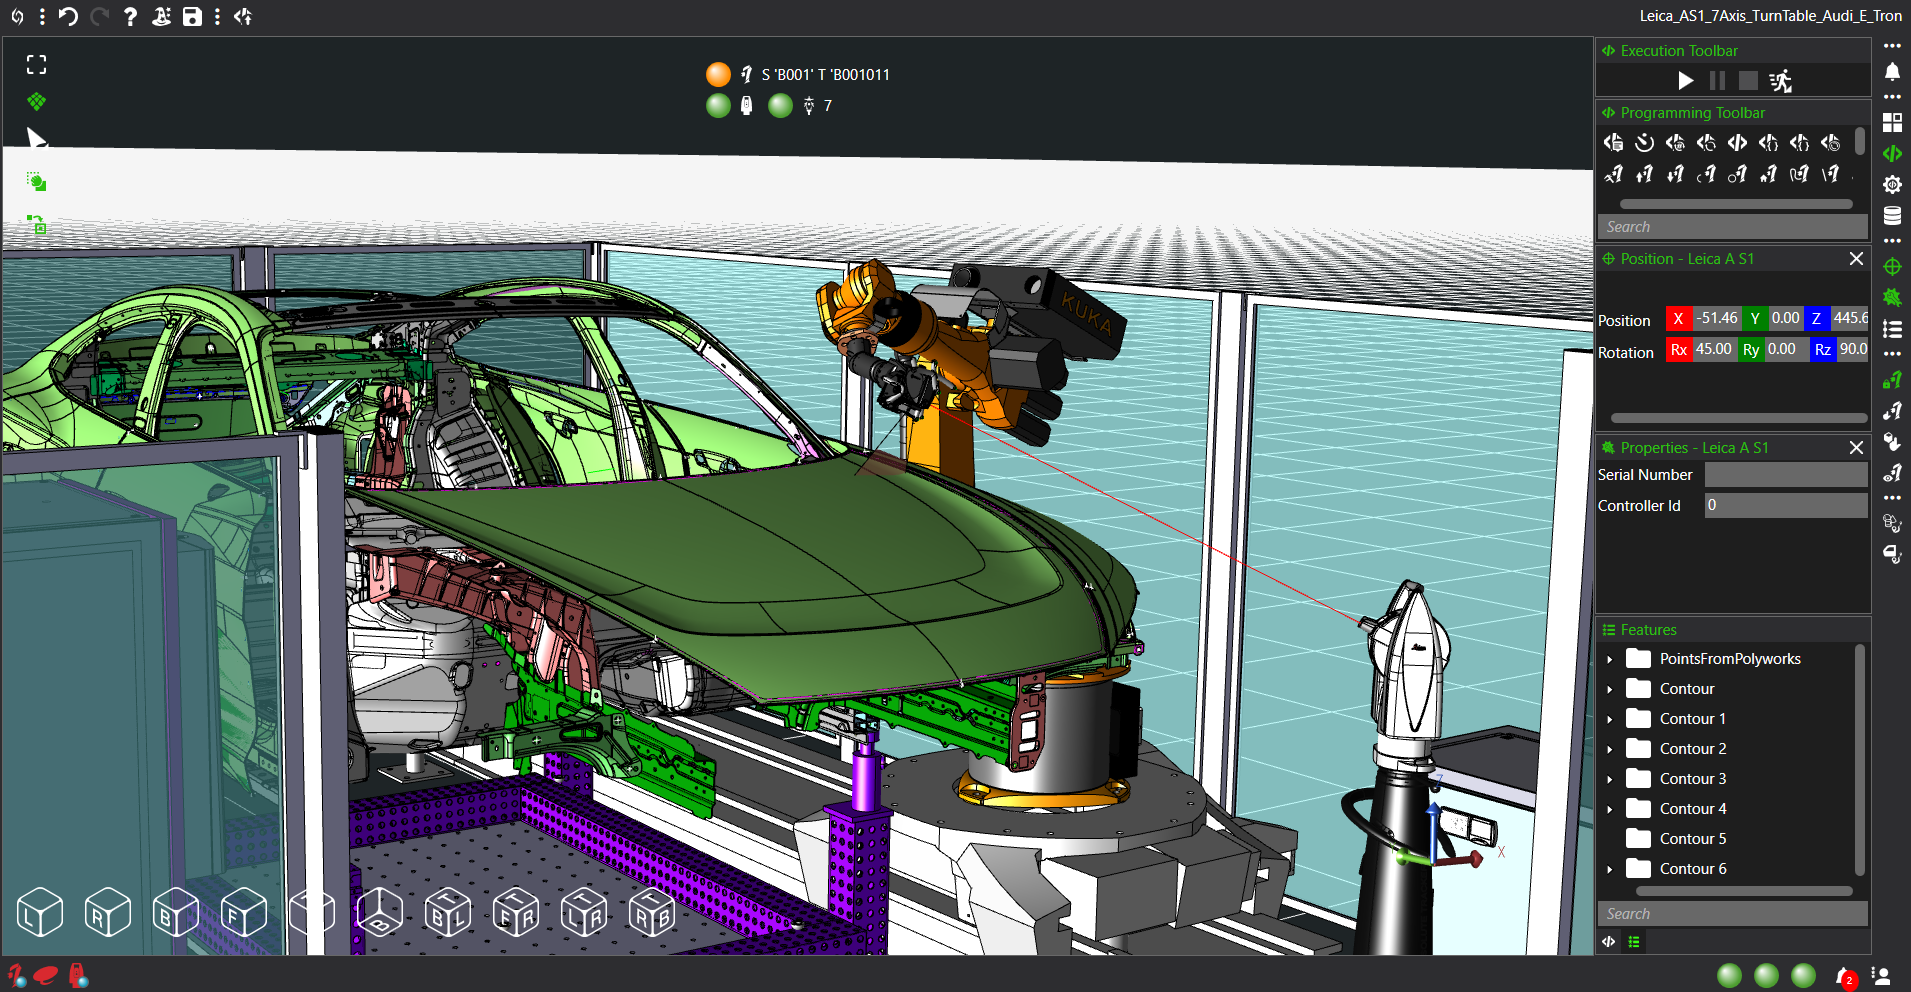This screenshot has width=1911, height=992.
Task: Expand the Contour 3 tree node
Action: 1610,779
